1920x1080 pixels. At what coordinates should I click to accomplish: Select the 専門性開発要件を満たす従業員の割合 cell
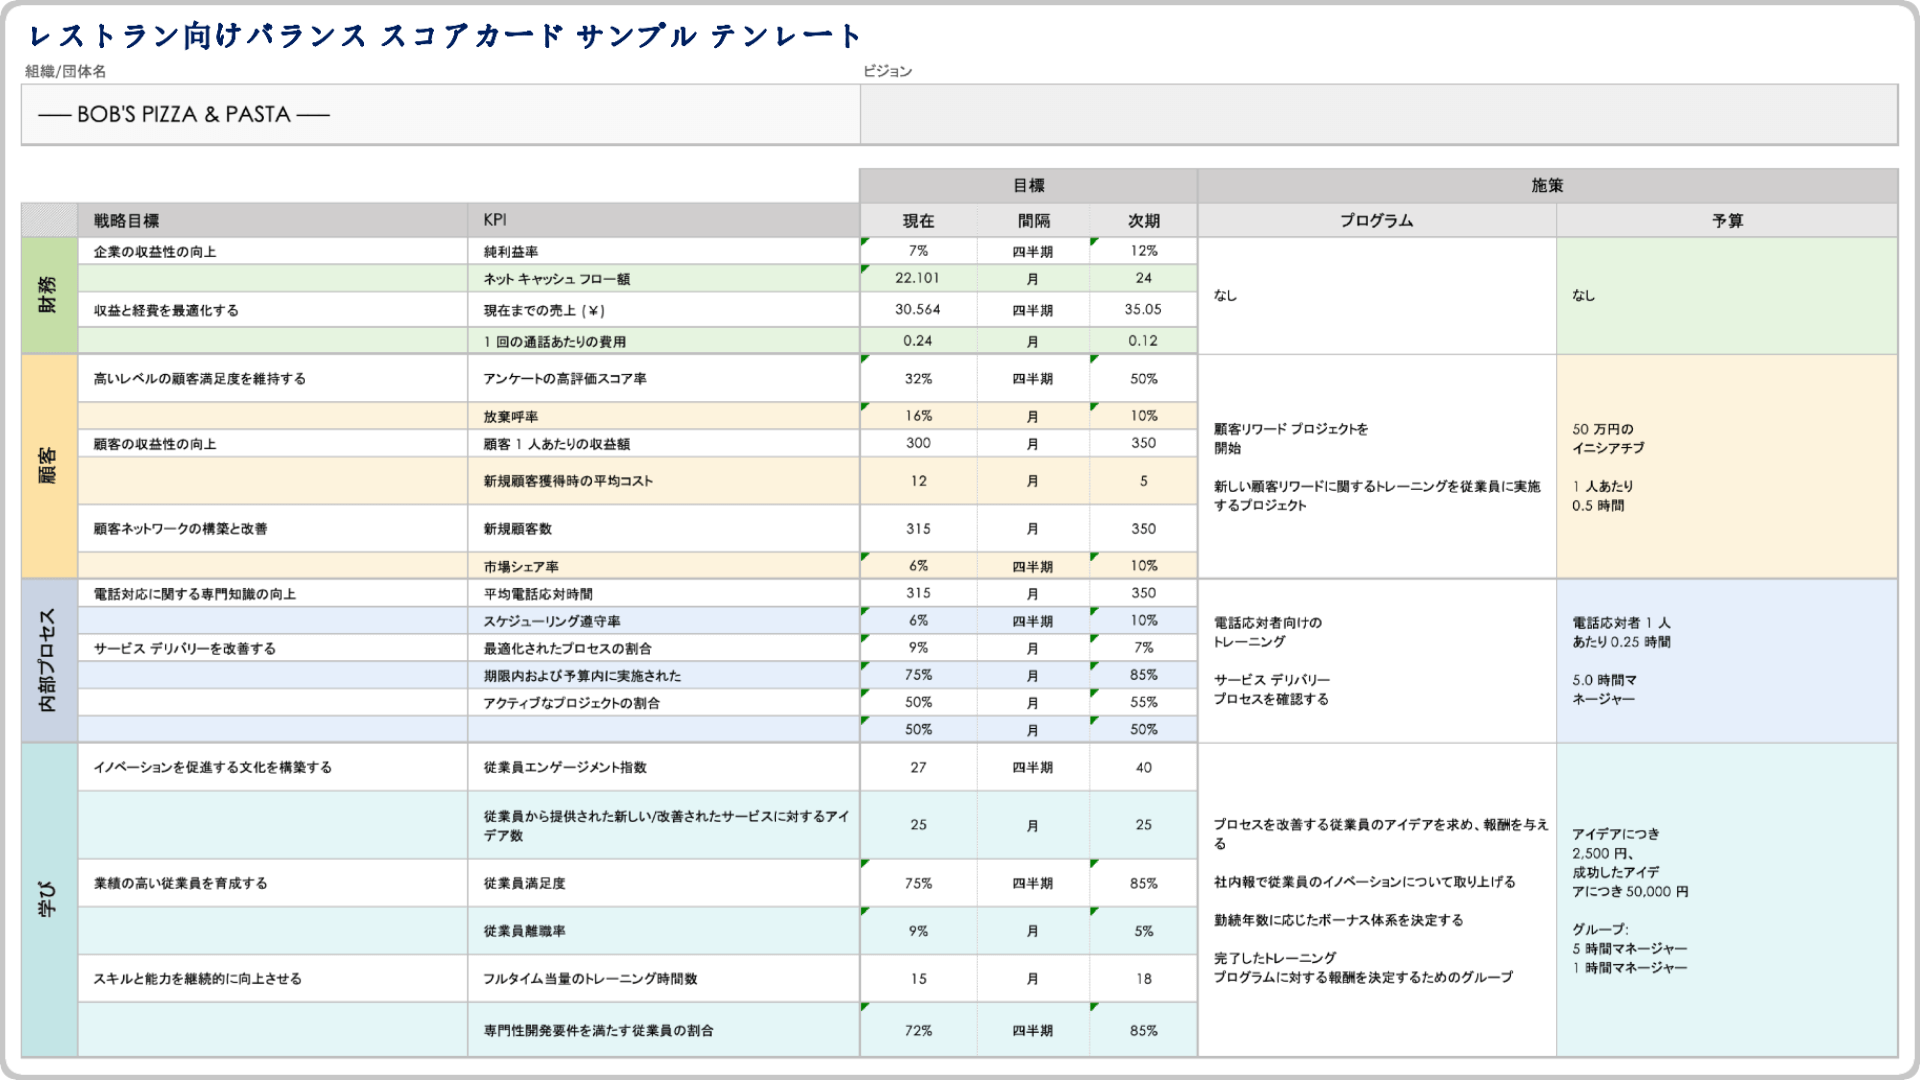[x=664, y=1030]
